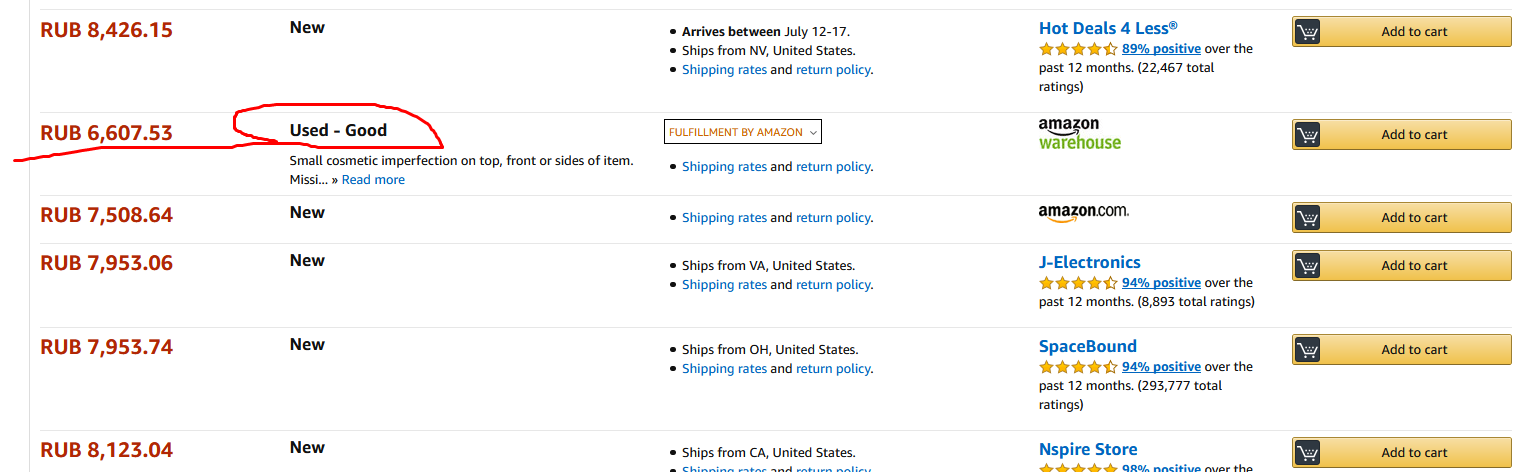This screenshot has height=472, width=1517.
Task: Click the cart icon in Nspire Store row
Action: [x=1306, y=453]
